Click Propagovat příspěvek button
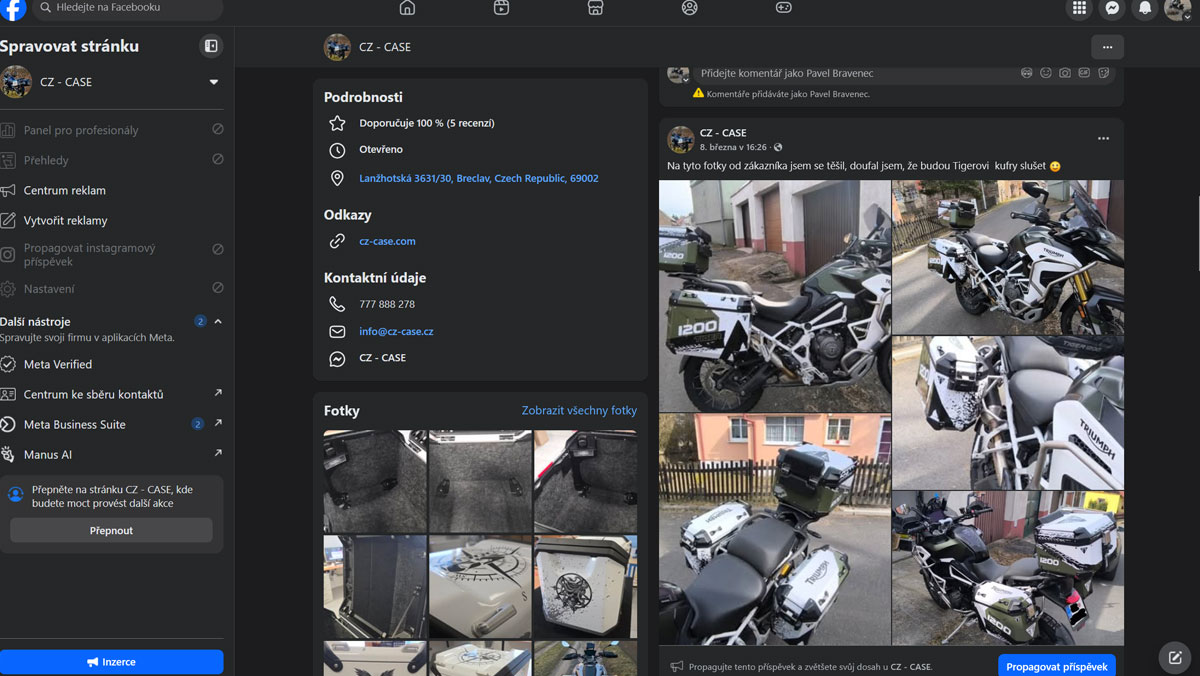Screen dimensions: 1200x676 (1057, 666)
